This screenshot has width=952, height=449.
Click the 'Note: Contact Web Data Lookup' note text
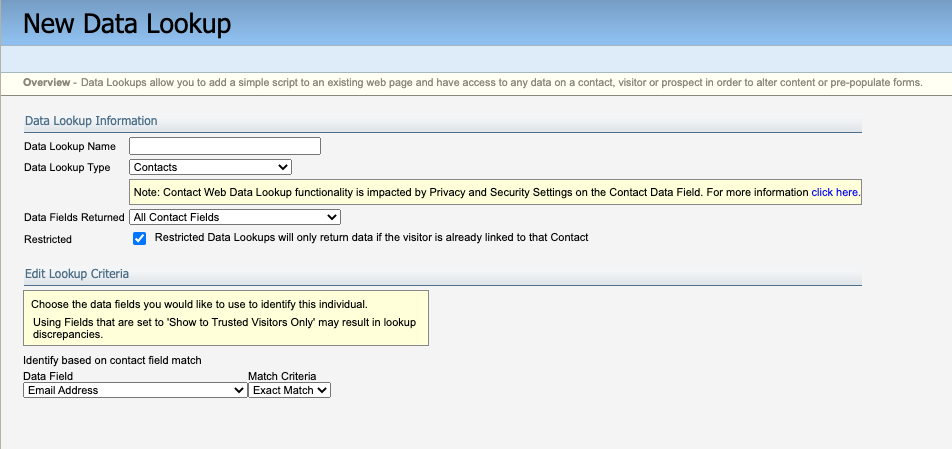[471, 192]
